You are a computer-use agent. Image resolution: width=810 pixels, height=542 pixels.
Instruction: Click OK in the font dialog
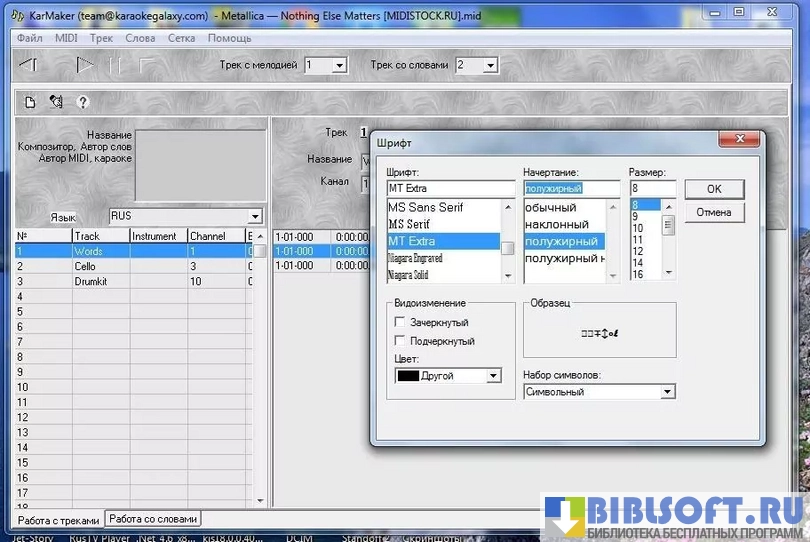(x=713, y=189)
